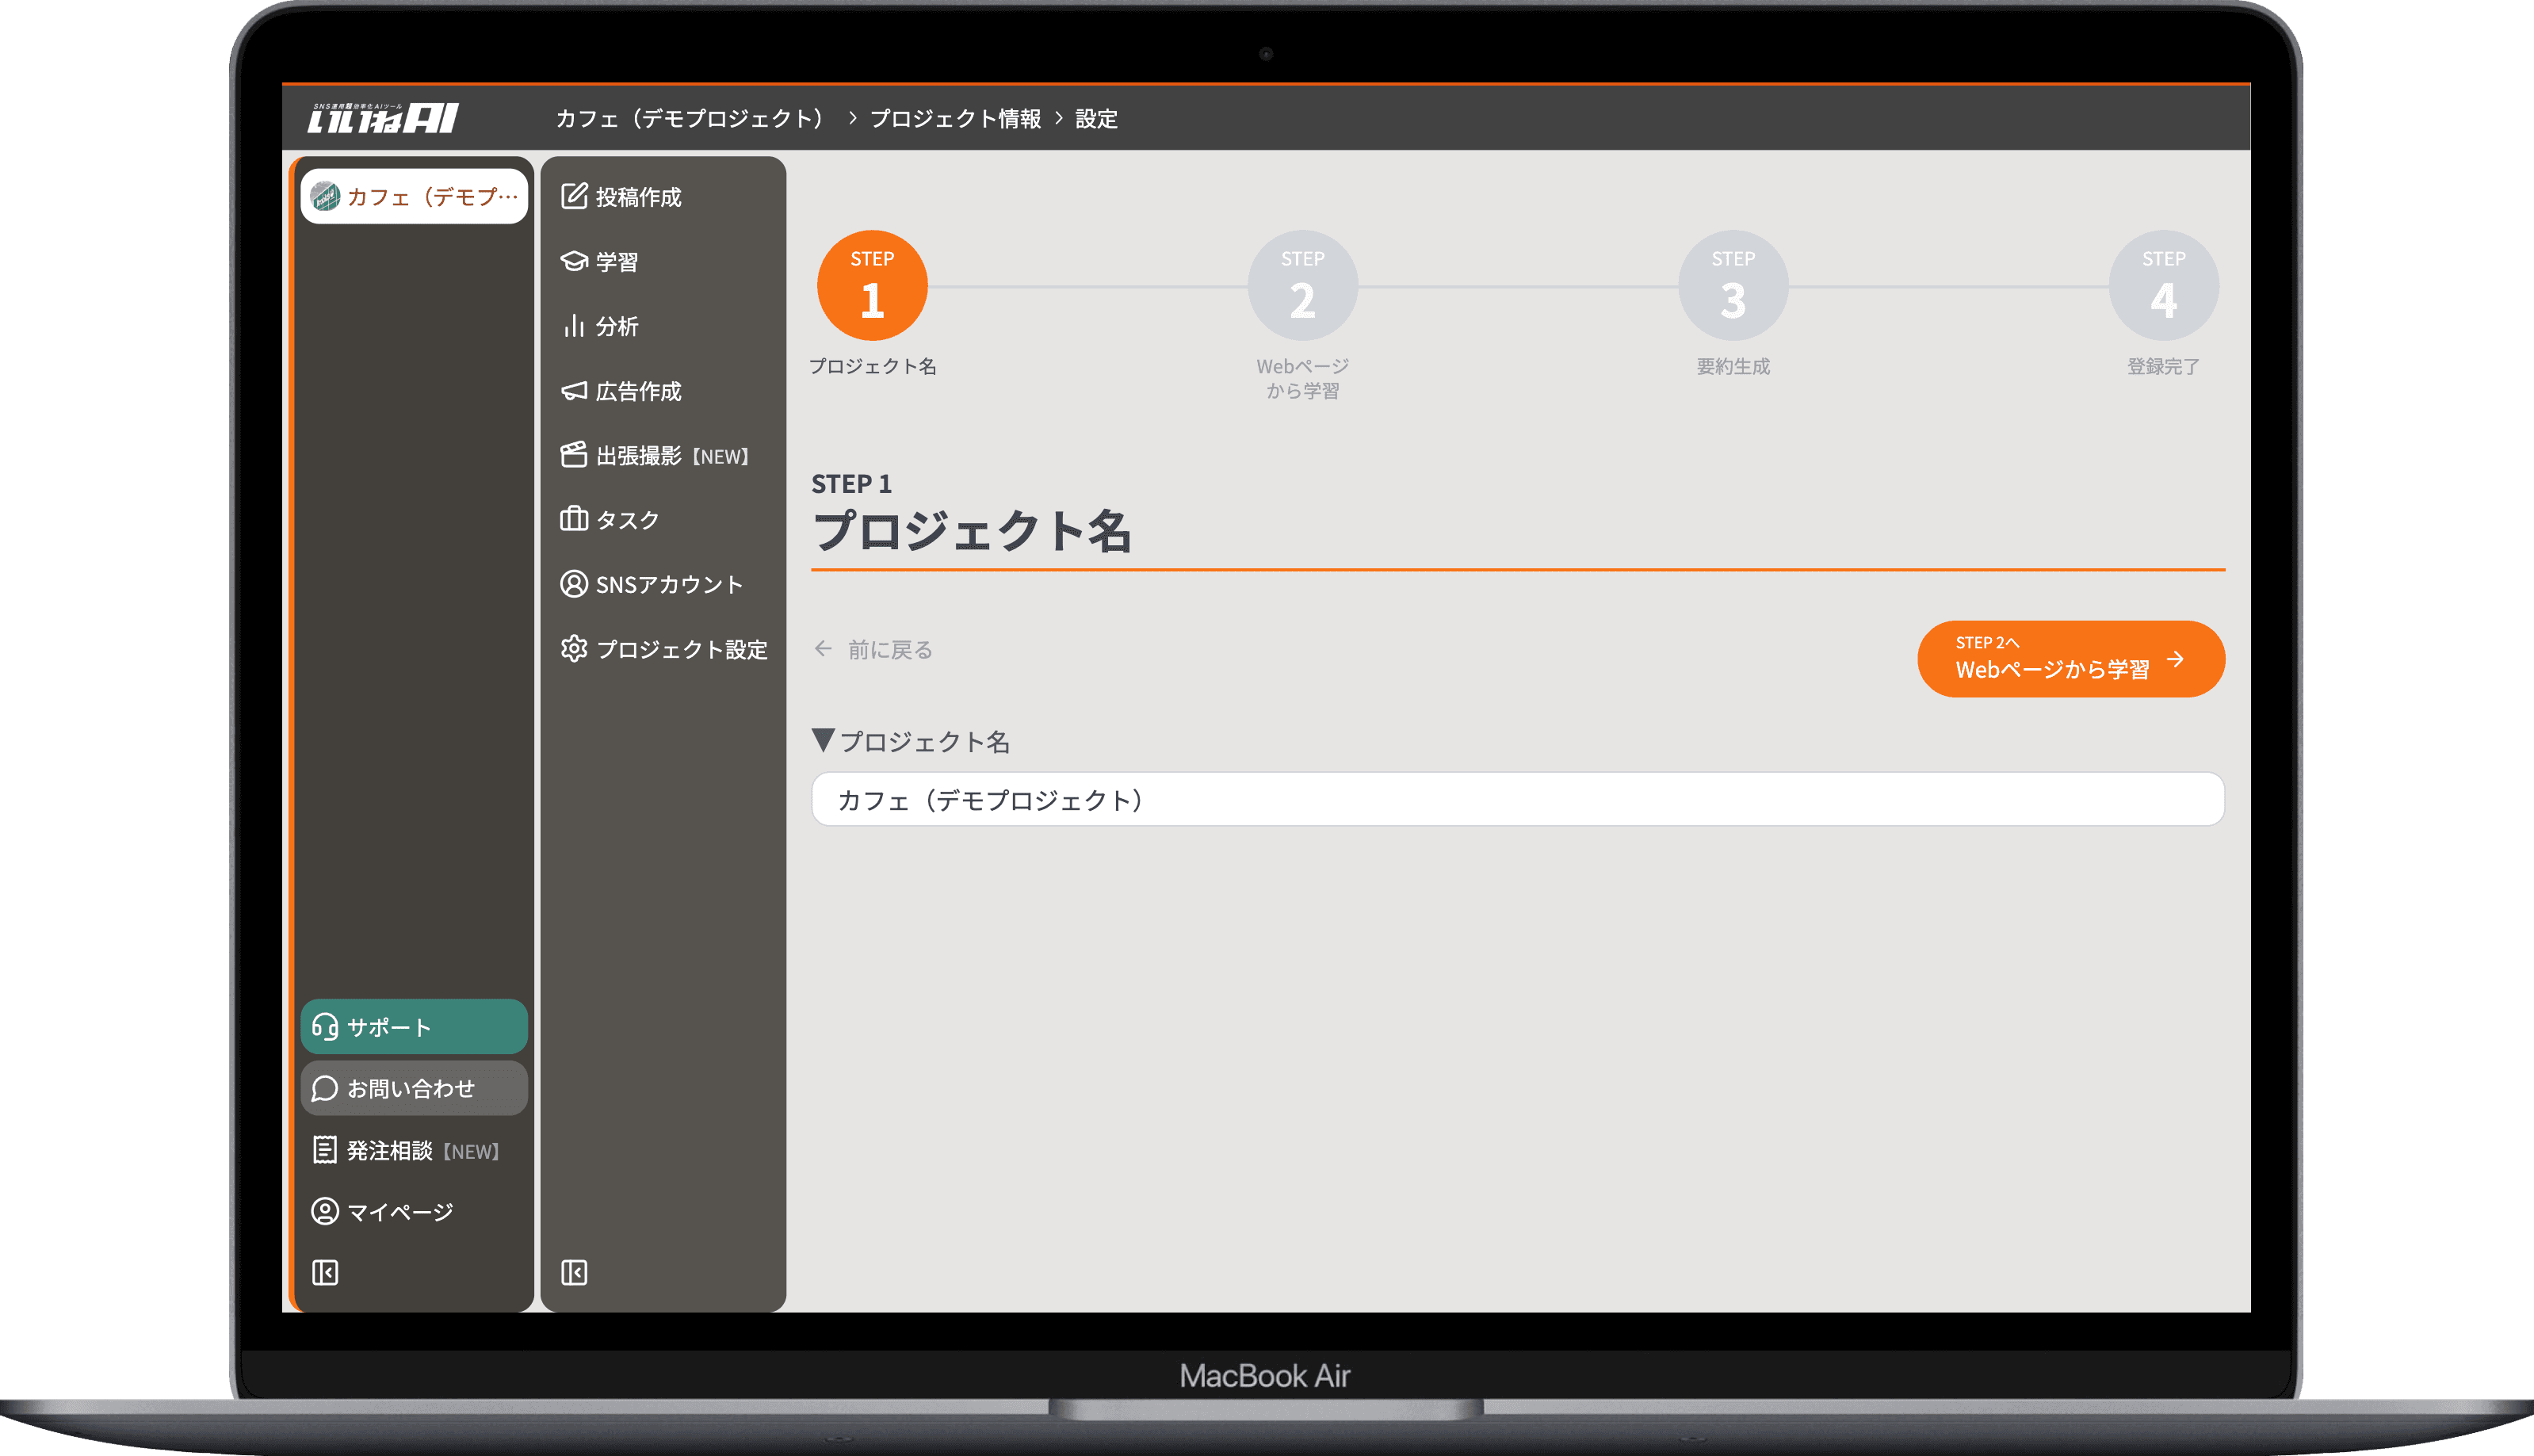
Task: Open お問い合わせ (contact) chat
Action: point(412,1088)
